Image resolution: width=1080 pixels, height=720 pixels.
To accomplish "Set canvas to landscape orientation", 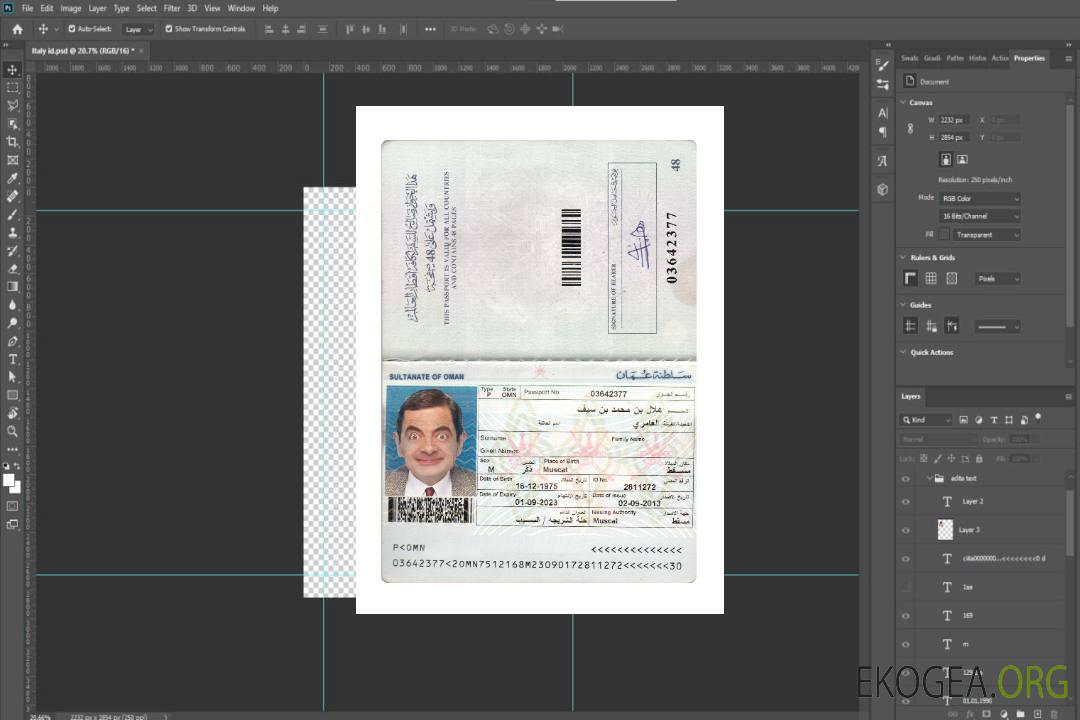I will (962, 159).
